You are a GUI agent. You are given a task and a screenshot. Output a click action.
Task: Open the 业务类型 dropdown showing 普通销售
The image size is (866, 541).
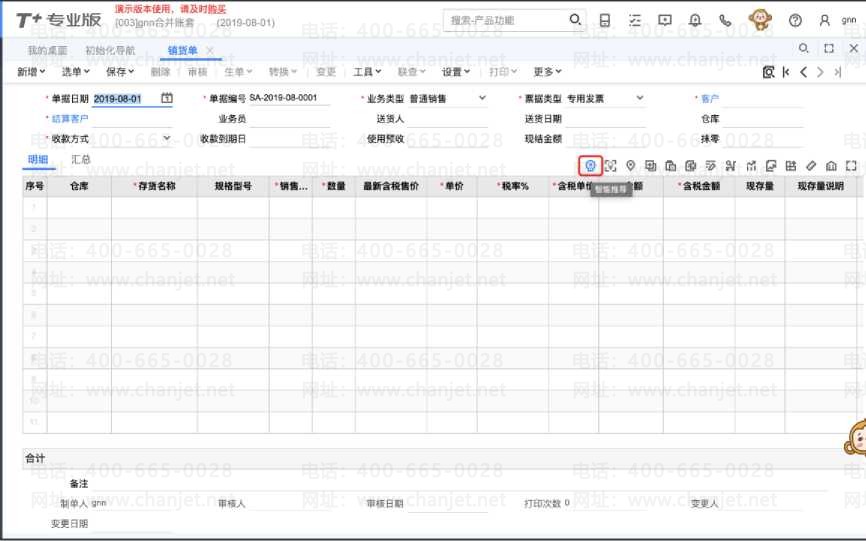tap(482, 98)
